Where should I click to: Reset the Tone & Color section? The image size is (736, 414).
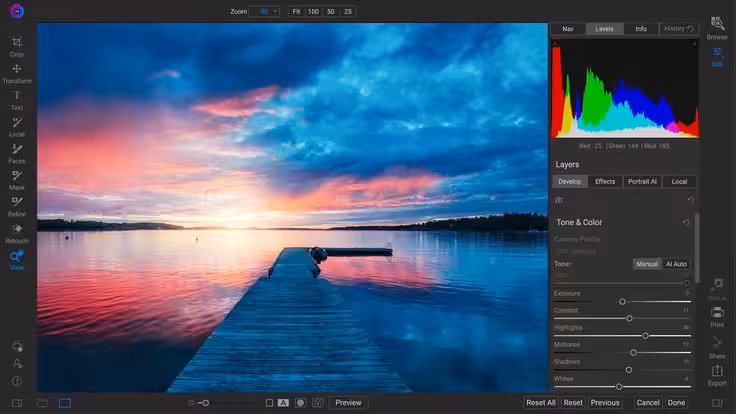[686, 222]
